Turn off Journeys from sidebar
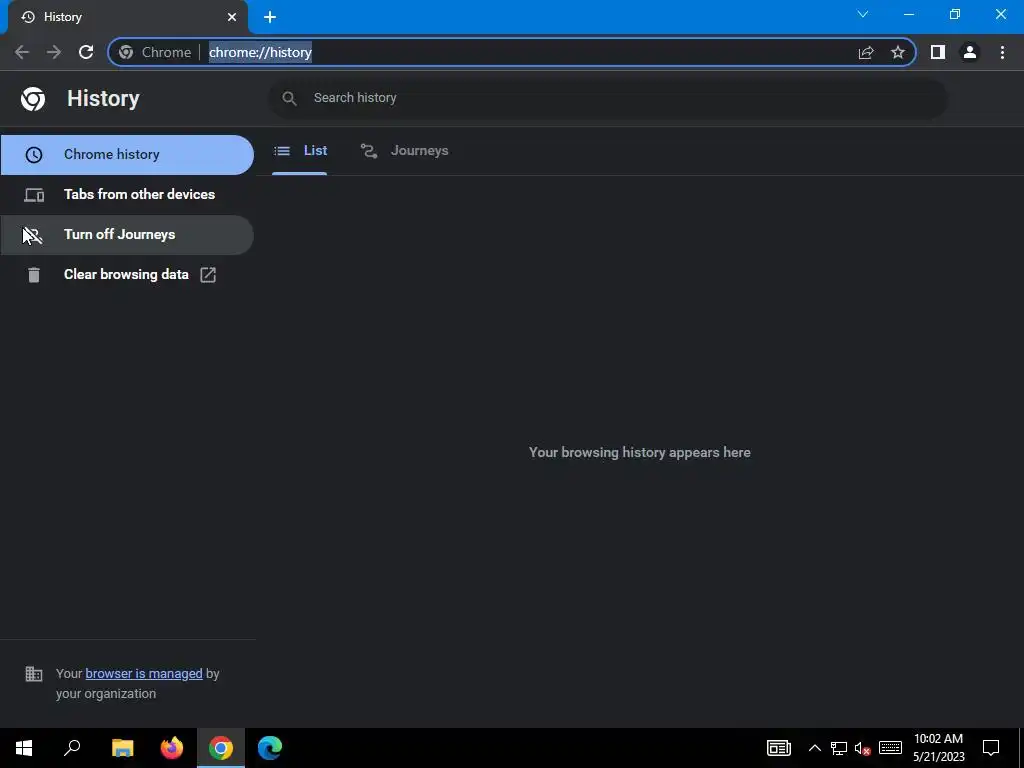 (x=127, y=234)
